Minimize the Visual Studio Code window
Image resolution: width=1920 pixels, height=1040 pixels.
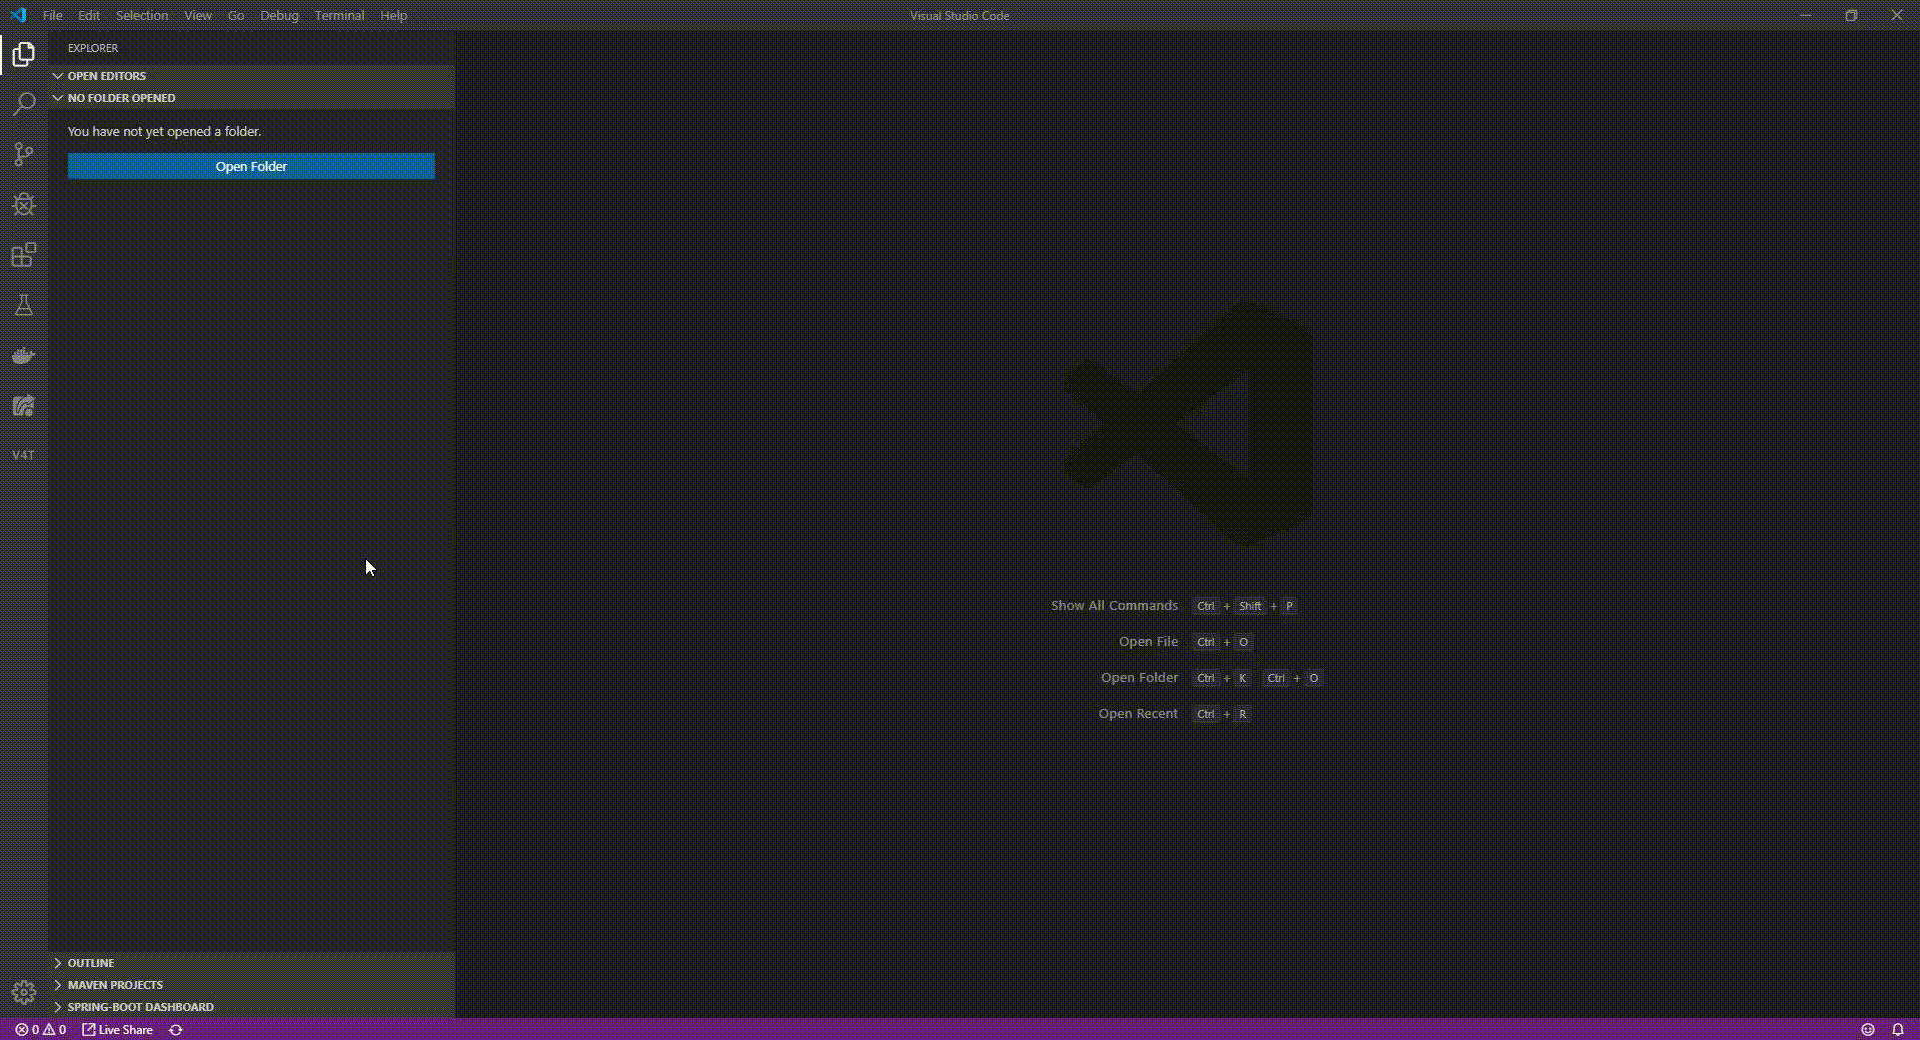click(1805, 15)
